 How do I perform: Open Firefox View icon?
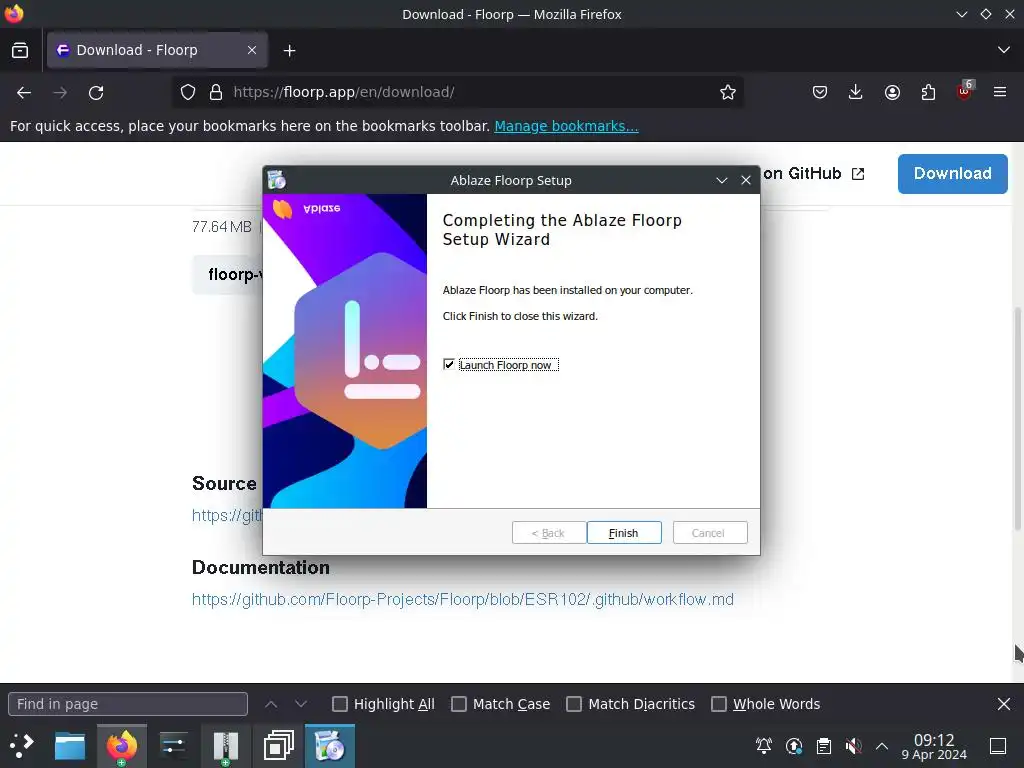pyautogui.click(x=20, y=50)
